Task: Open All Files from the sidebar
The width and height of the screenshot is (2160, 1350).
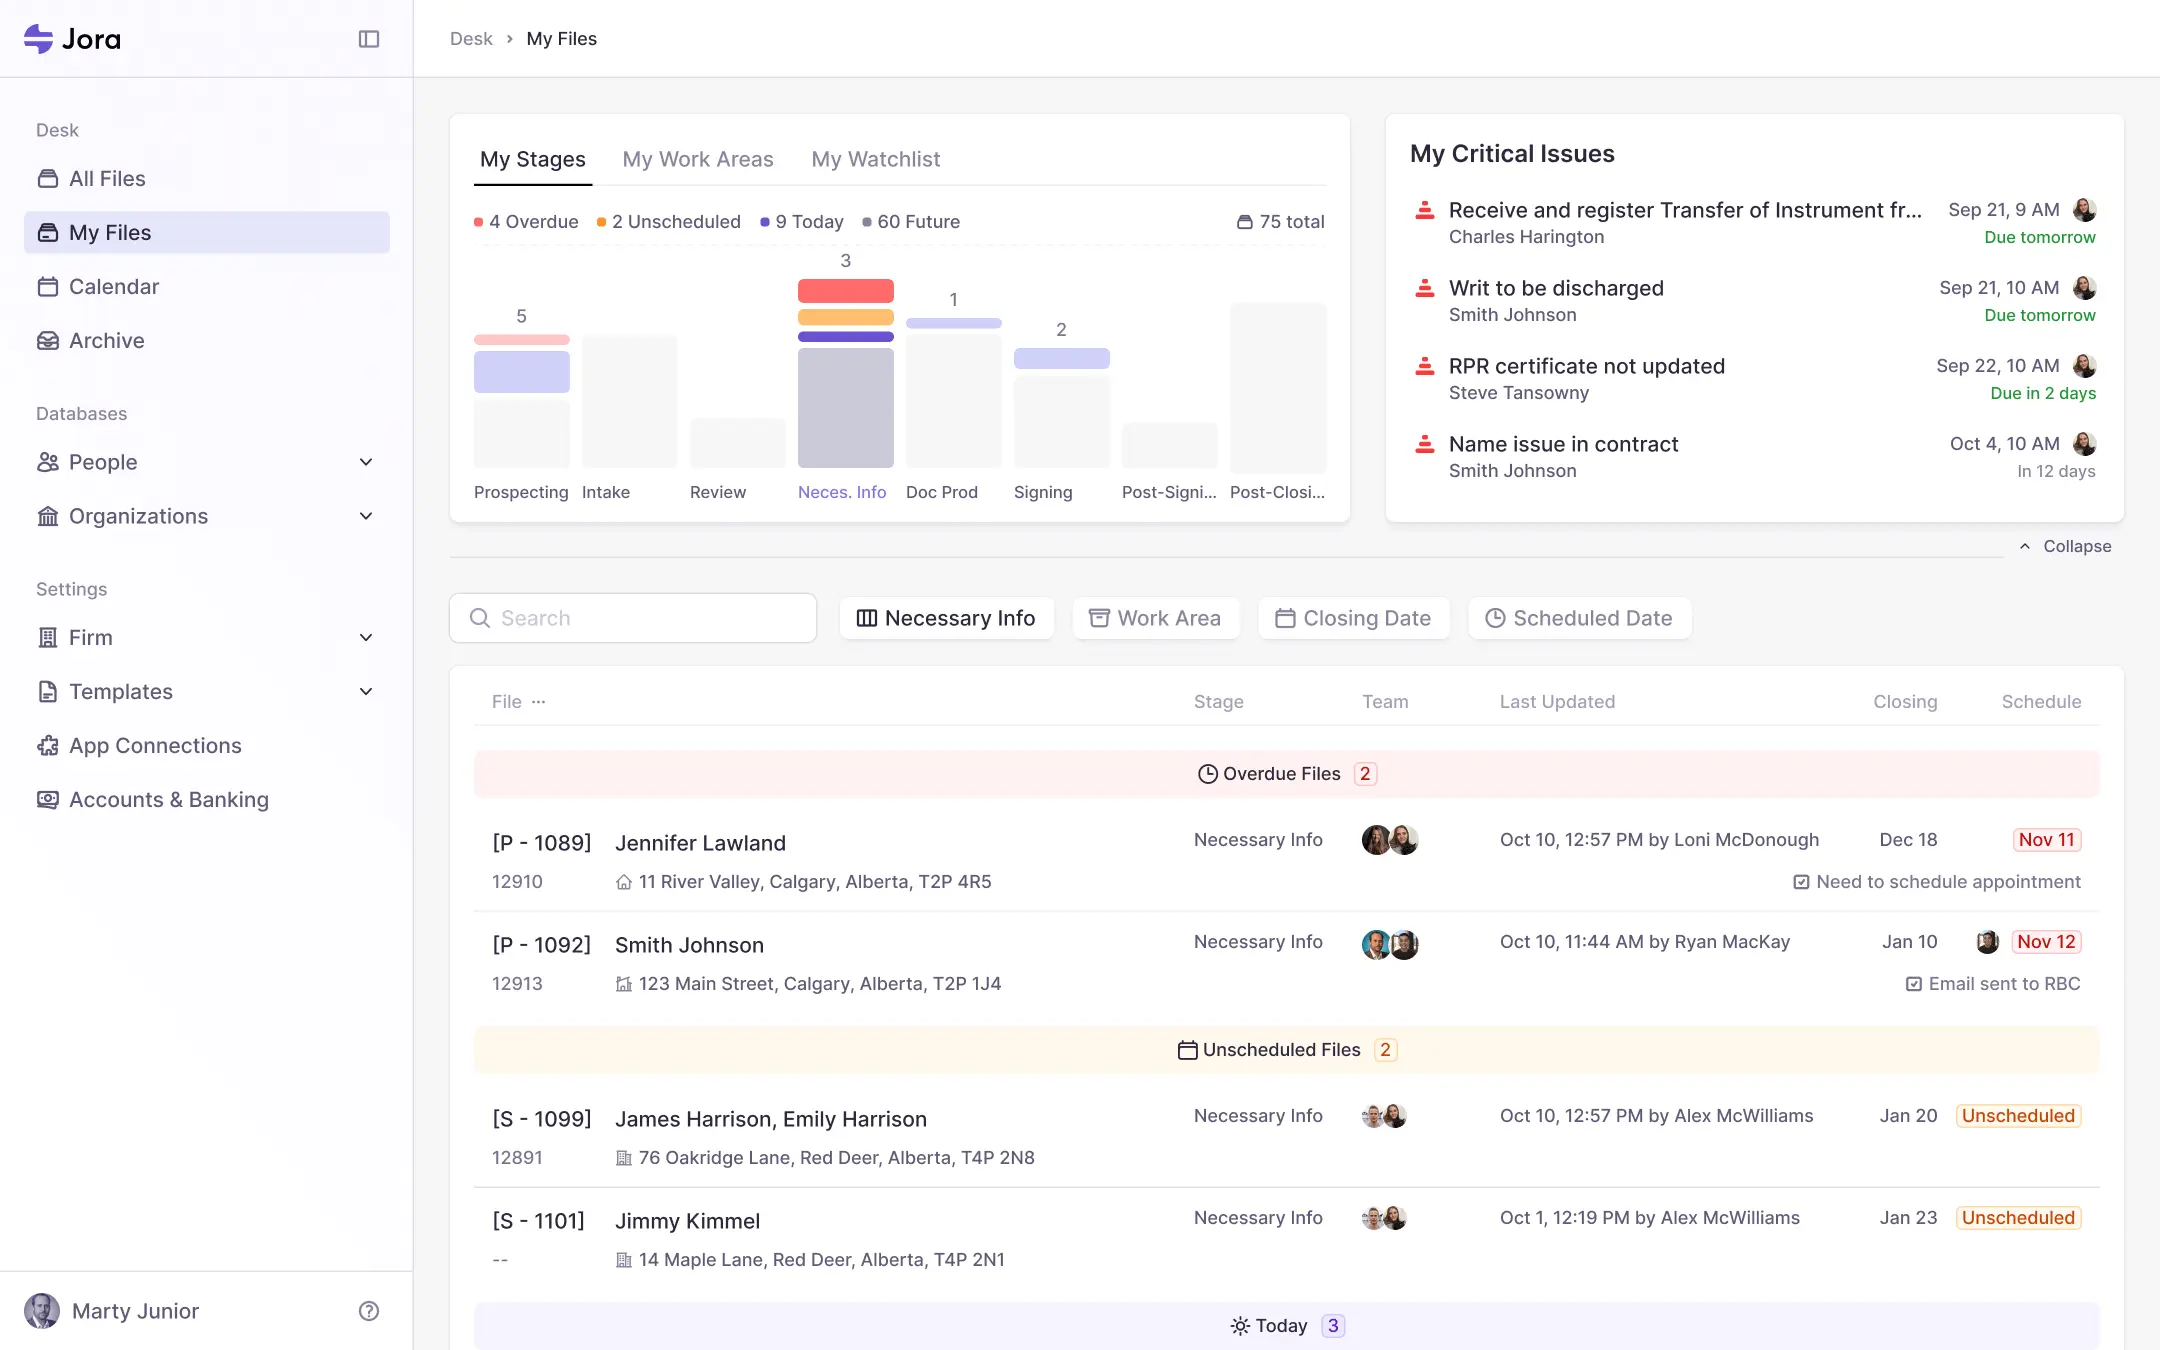Action: pyautogui.click(x=105, y=178)
